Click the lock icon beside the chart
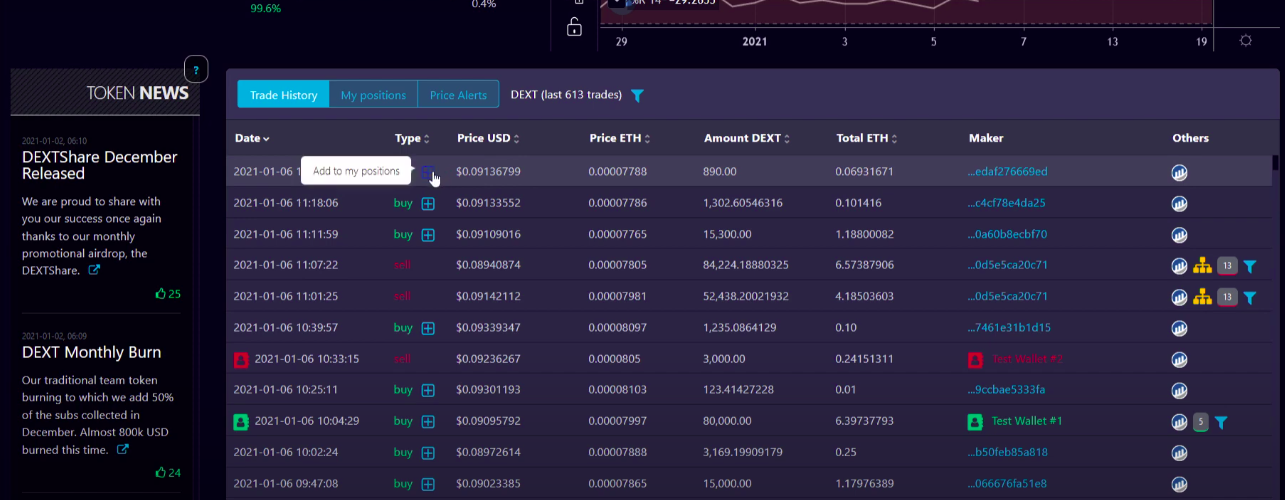 (x=574, y=27)
